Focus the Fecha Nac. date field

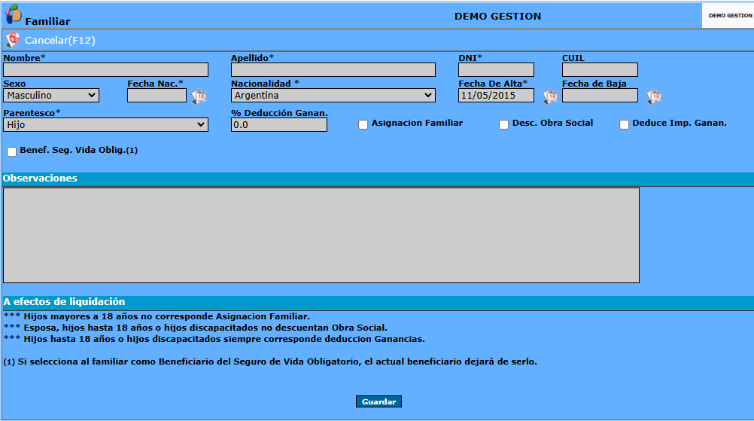157,95
